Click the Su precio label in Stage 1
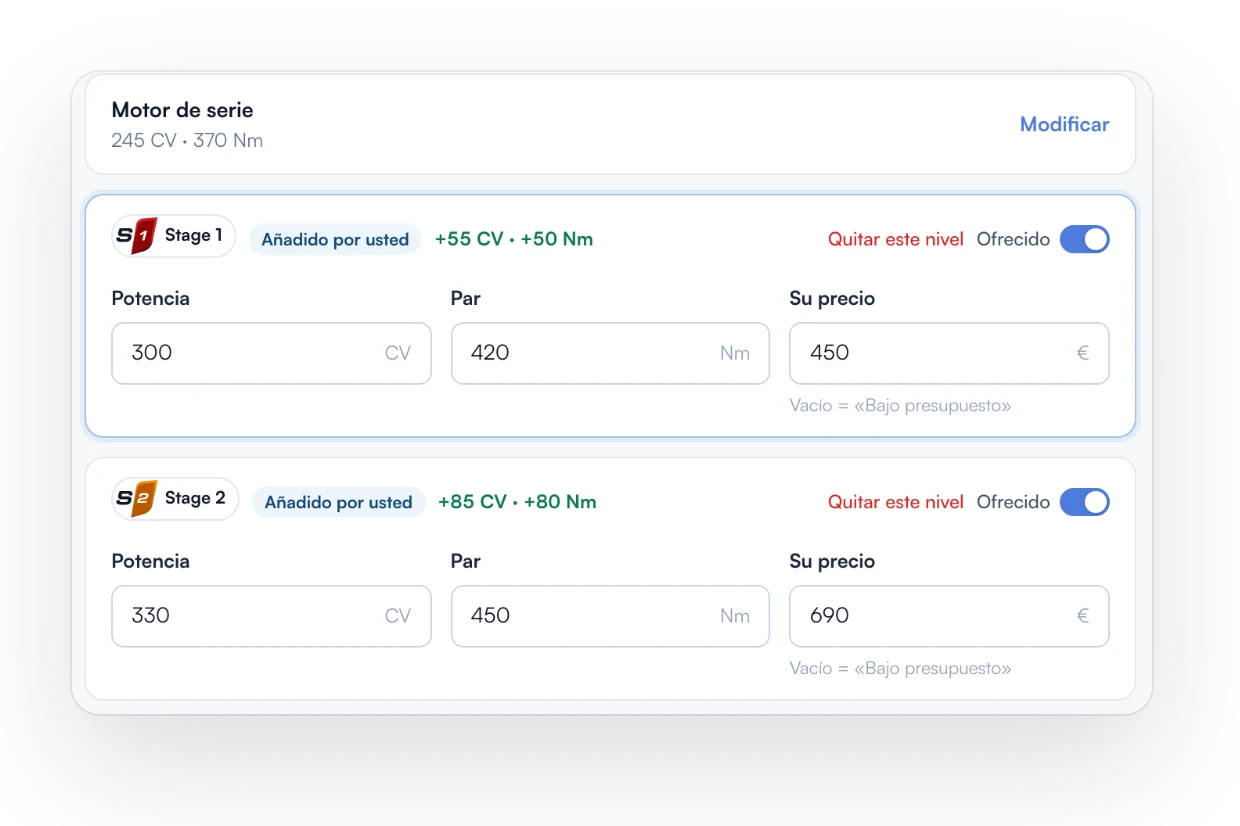 coord(832,299)
